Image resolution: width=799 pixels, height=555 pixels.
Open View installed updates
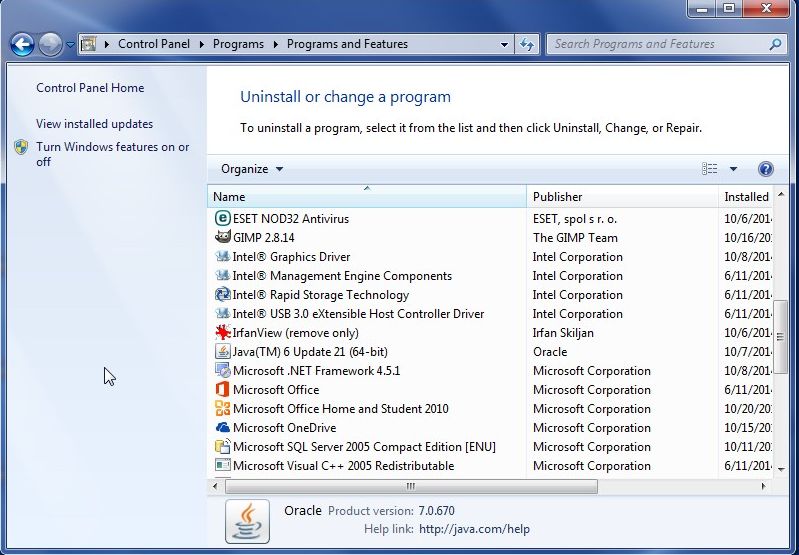[94, 124]
